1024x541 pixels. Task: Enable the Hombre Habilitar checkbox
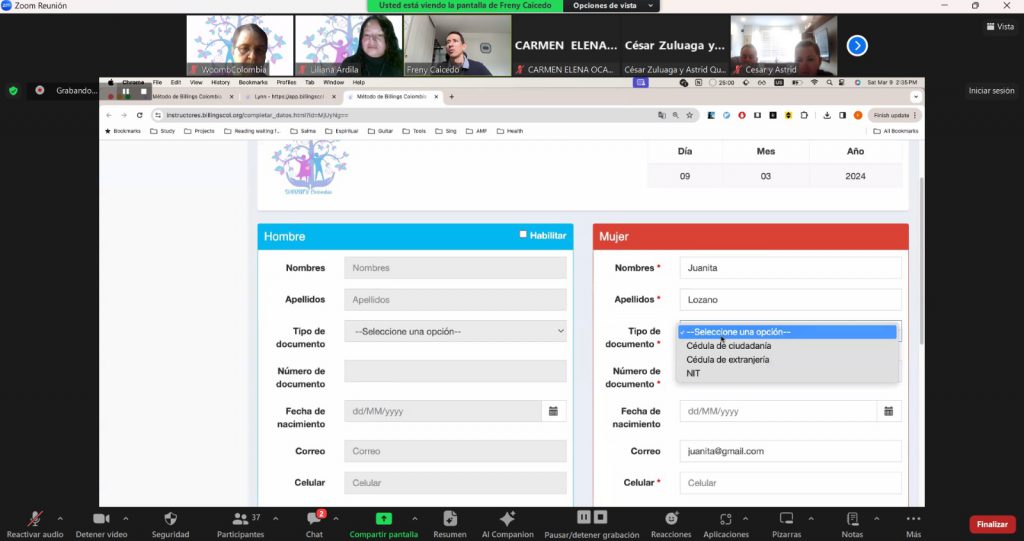click(522, 235)
